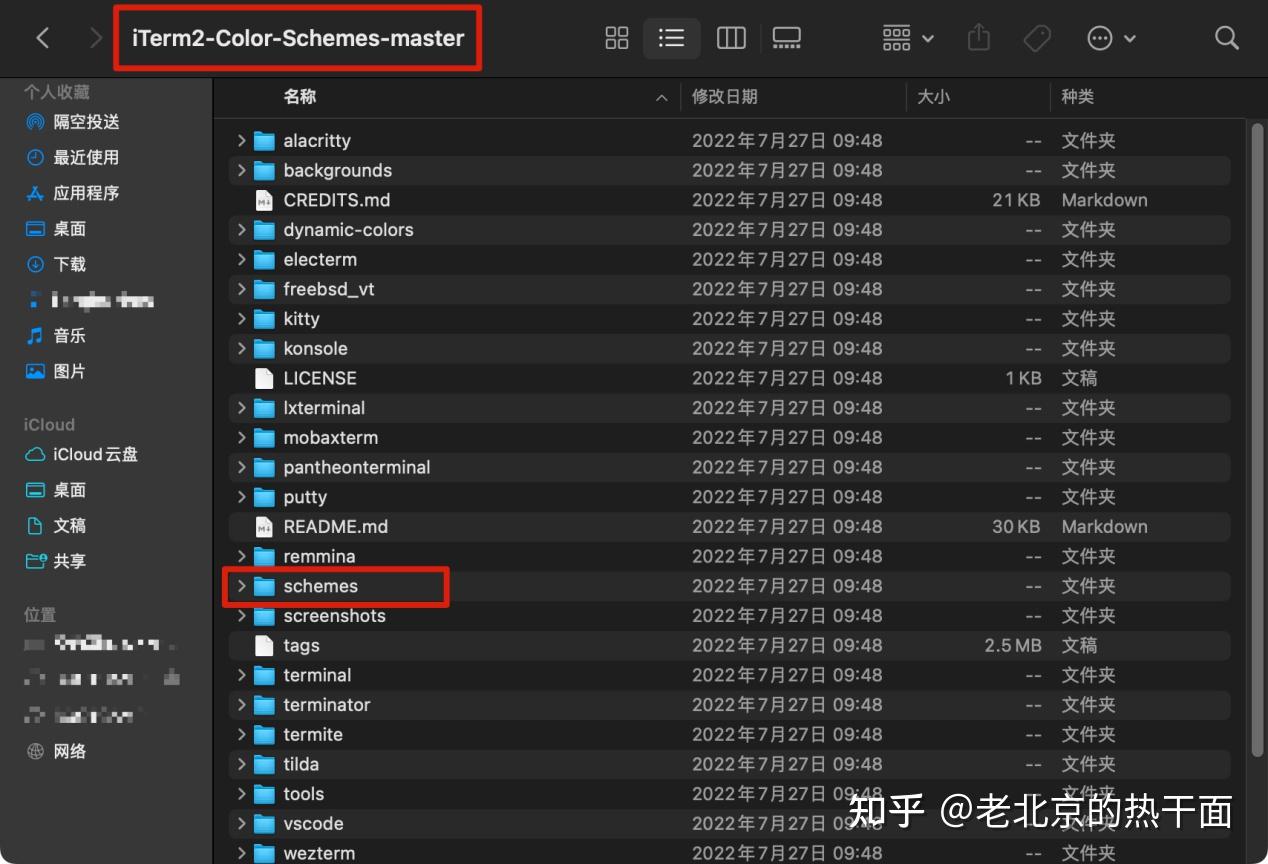1268x864 pixels.
Task: Open 隔空投送 in the sidebar
Action: click(x=72, y=122)
